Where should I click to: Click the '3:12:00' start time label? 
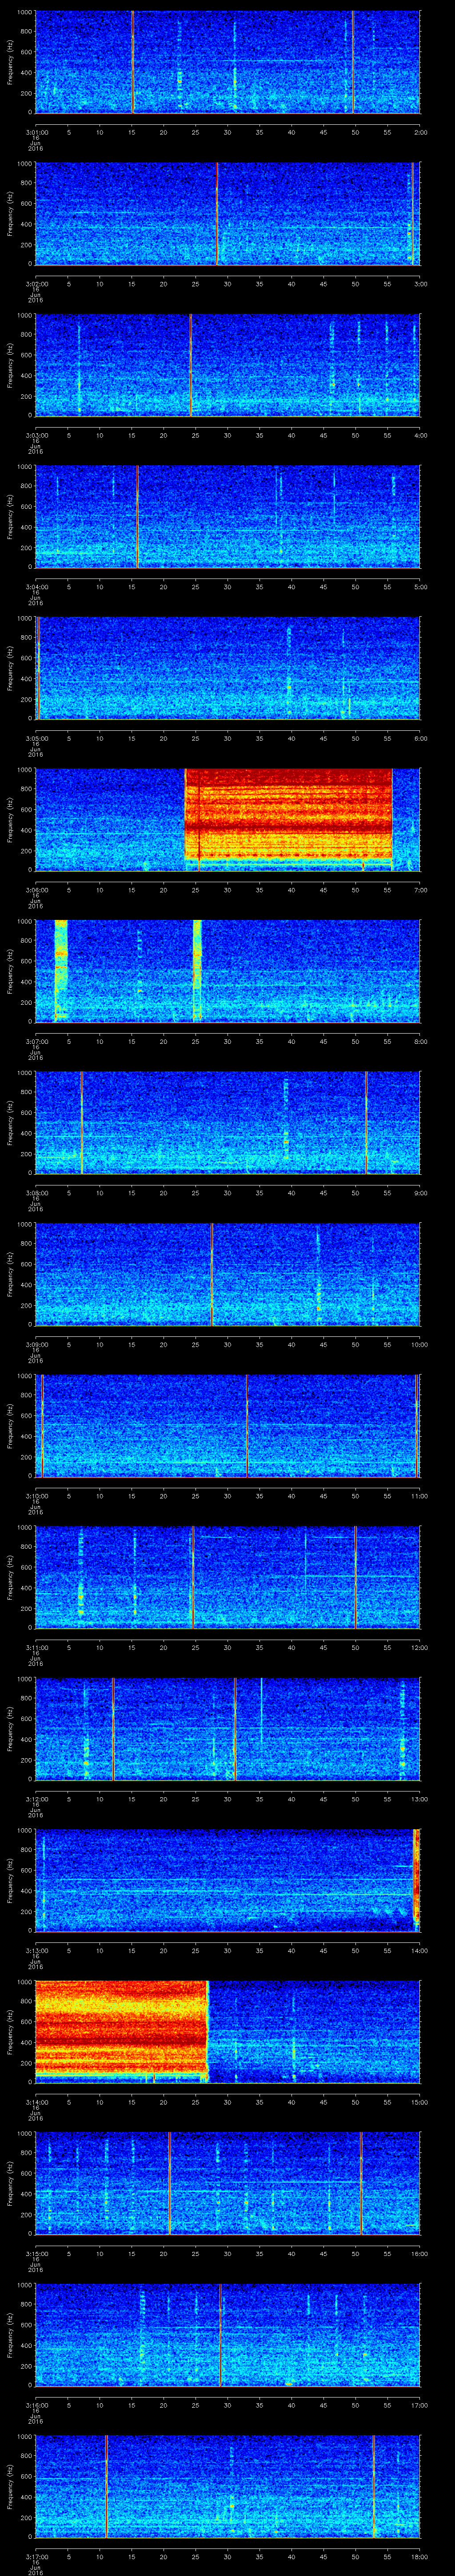pyautogui.click(x=37, y=1798)
